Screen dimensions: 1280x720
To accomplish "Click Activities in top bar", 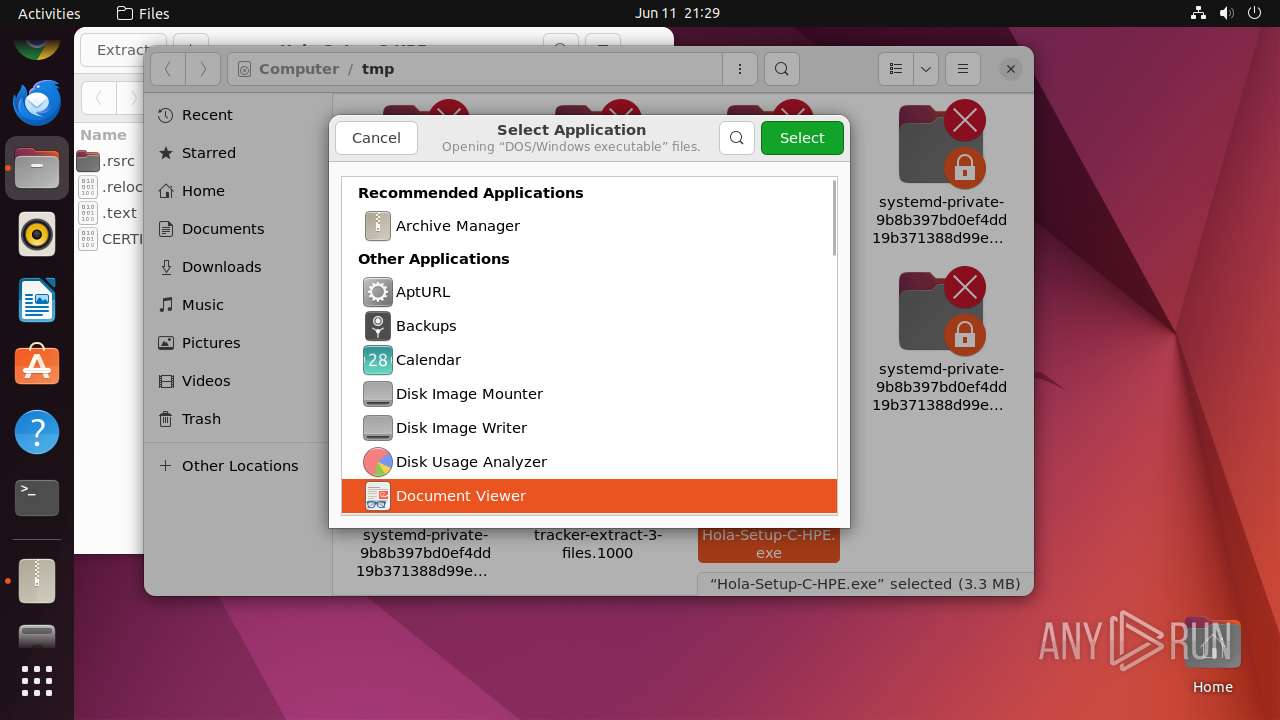I will [x=49, y=13].
